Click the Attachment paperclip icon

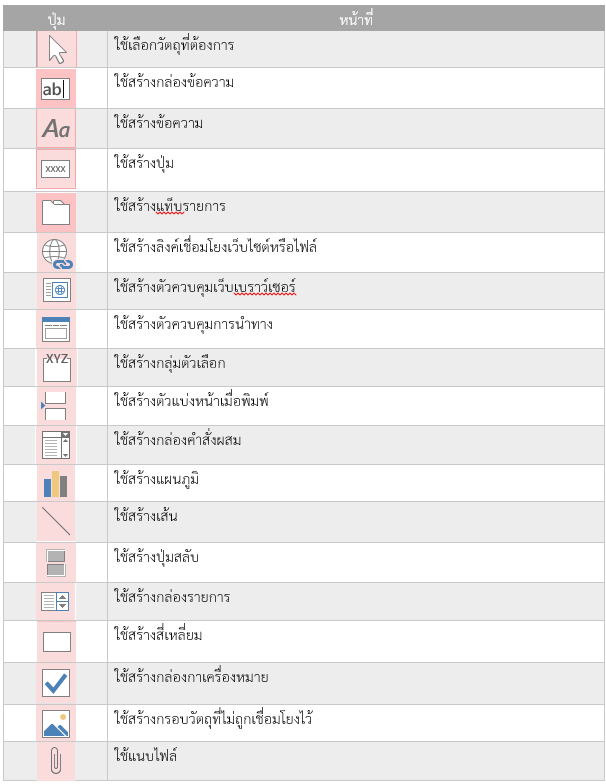(x=56, y=762)
